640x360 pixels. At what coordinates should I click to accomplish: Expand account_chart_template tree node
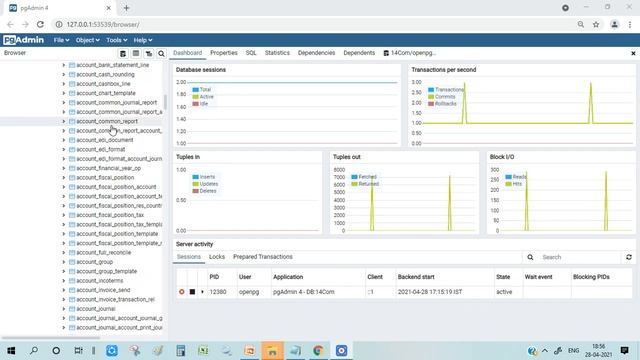point(64,93)
